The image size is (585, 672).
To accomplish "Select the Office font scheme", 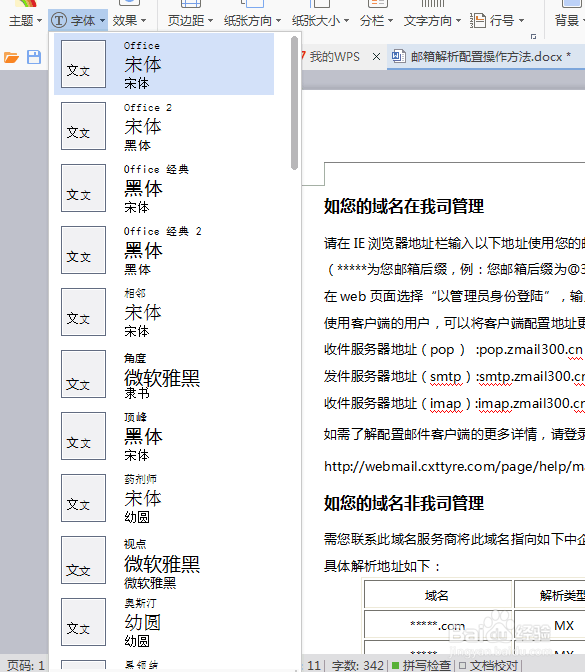I will click(x=164, y=64).
